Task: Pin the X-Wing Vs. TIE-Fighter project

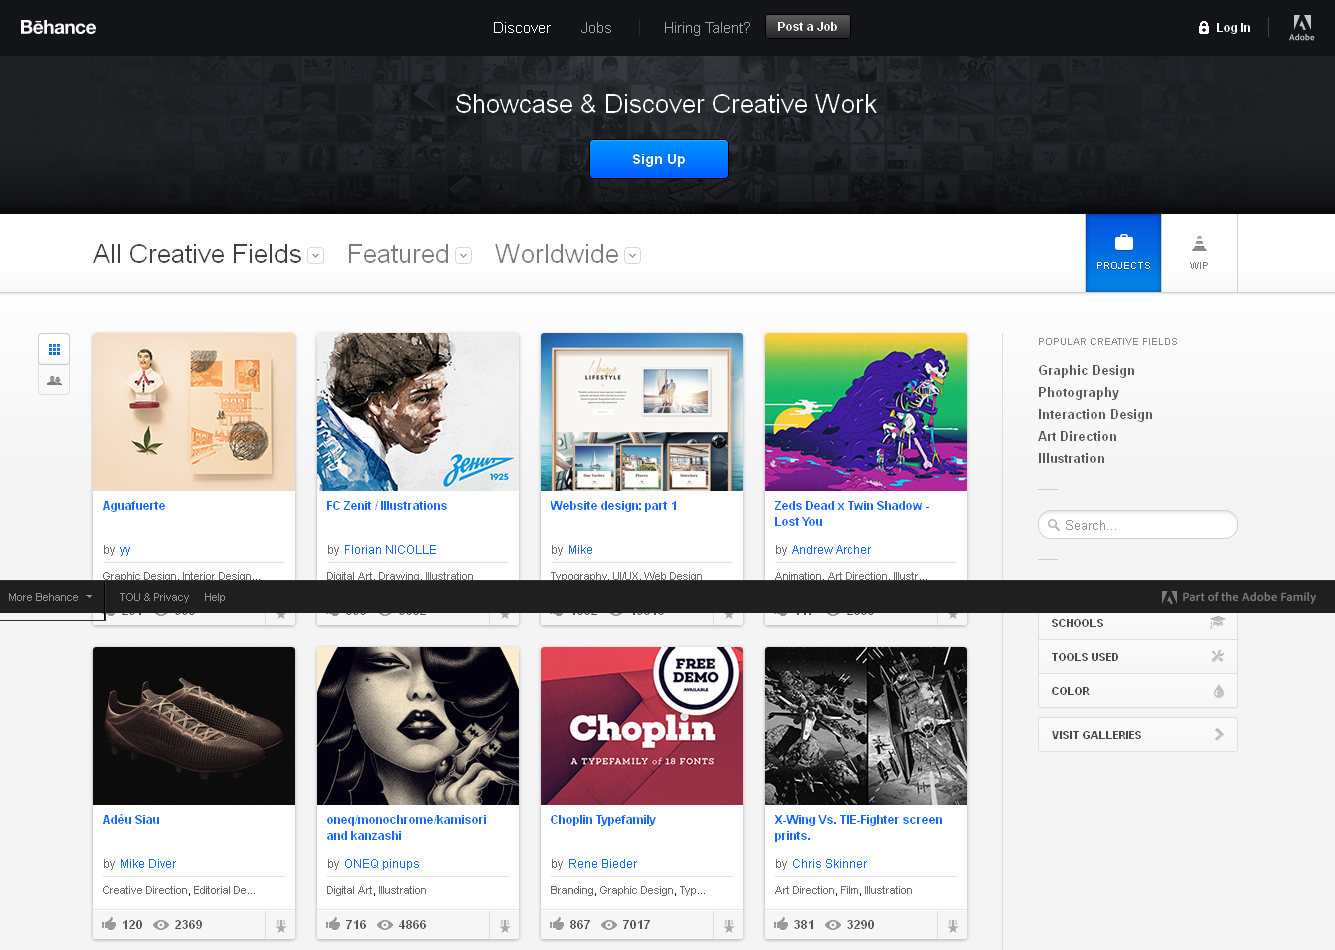Action: (x=952, y=926)
